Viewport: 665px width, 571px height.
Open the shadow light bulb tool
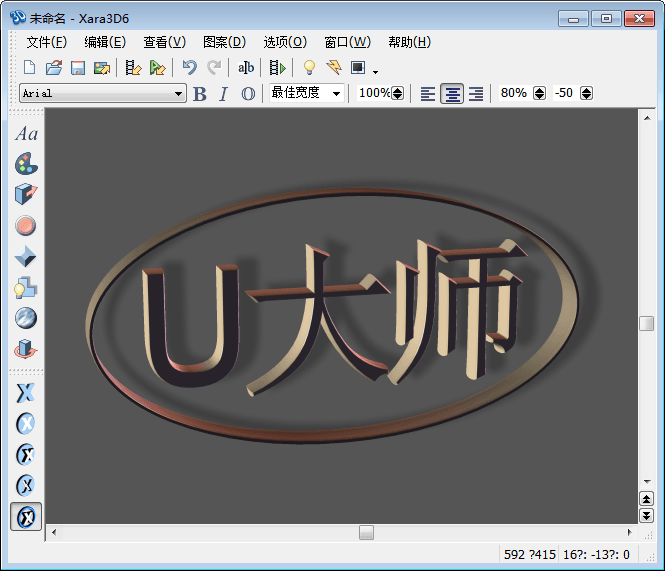[x=25, y=288]
